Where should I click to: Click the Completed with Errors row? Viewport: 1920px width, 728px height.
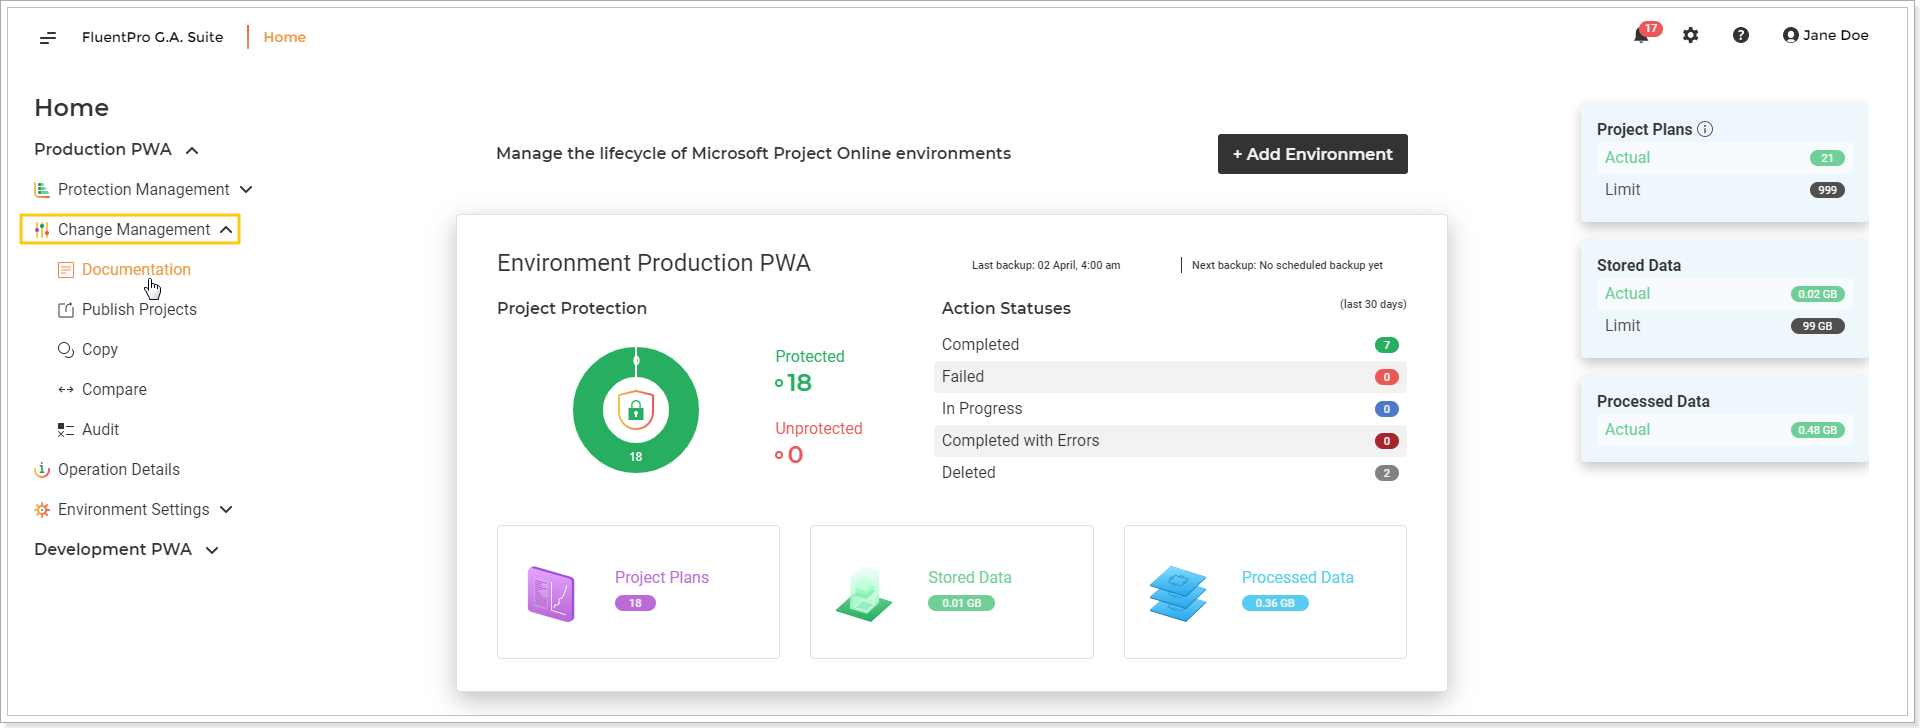pyautogui.click(x=1170, y=441)
